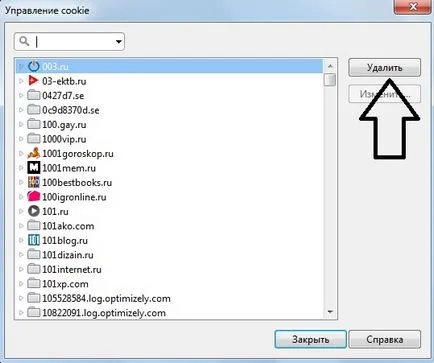The height and width of the screenshot is (363, 434).
Task: Expand the 100bestbooks.ru tree node
Action: point(21,182)
